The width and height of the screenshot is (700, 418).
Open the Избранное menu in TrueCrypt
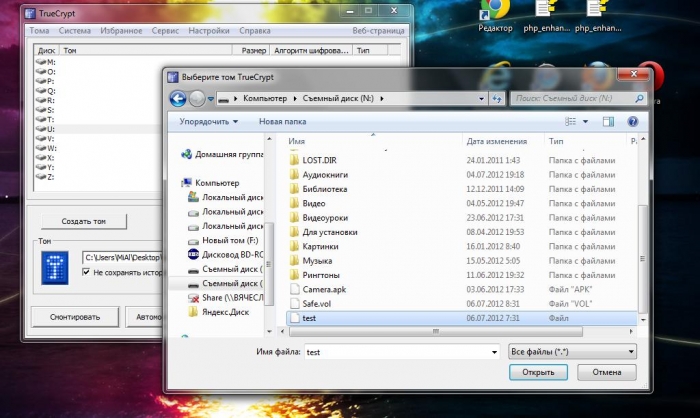(x=122, y=31)
